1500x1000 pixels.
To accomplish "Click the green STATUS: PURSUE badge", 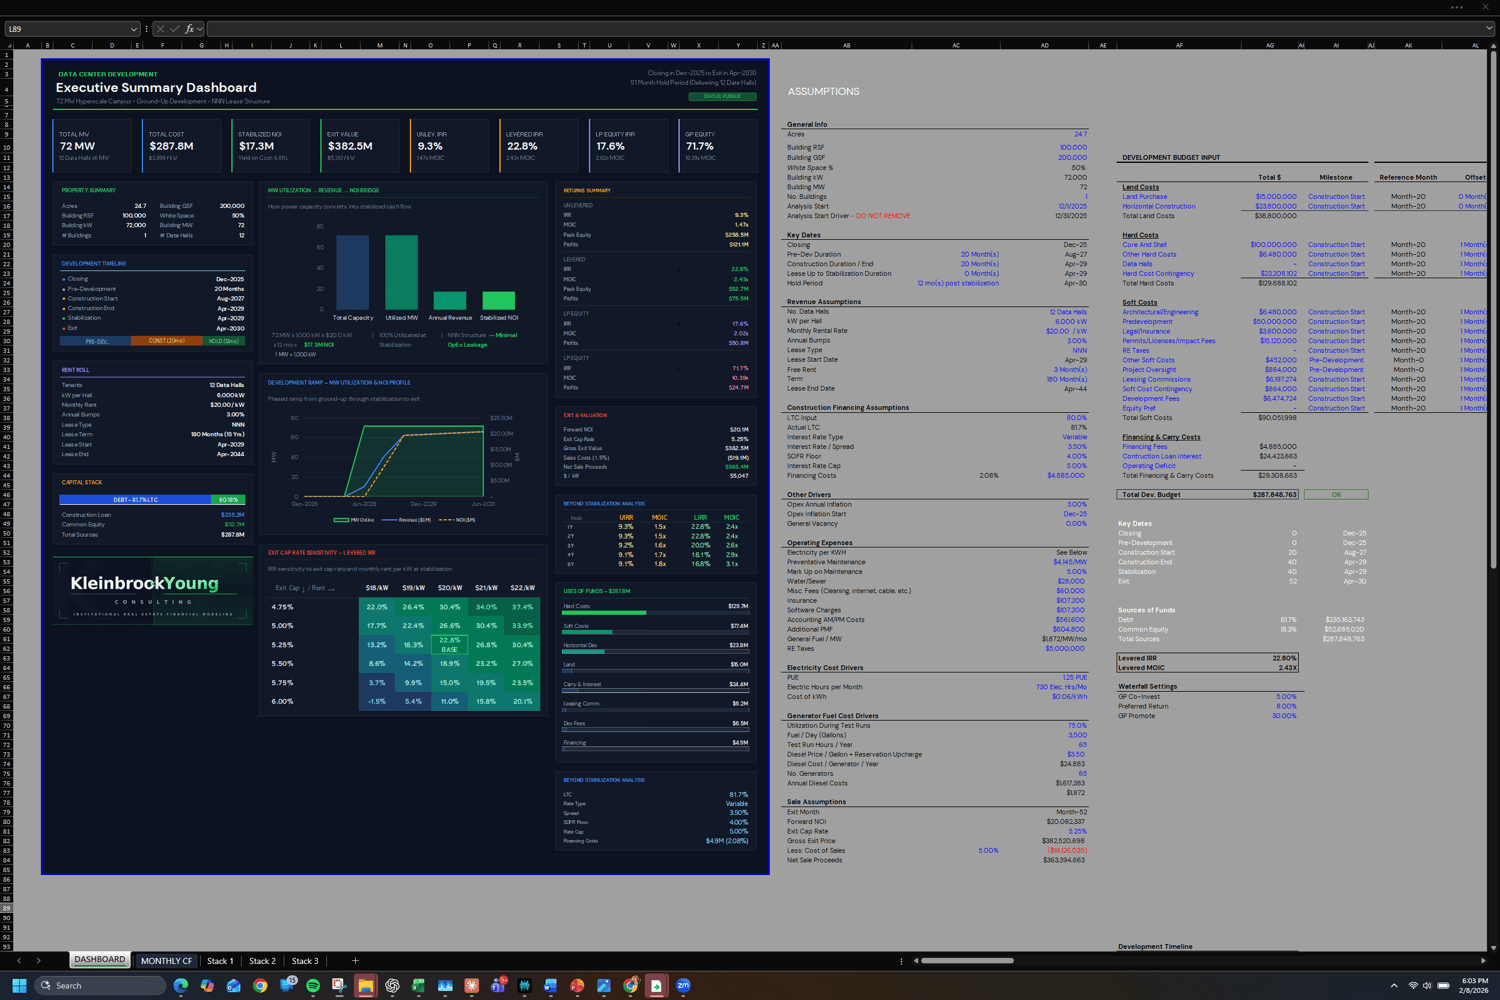I will pyautogui.click(x=722, y=96).
